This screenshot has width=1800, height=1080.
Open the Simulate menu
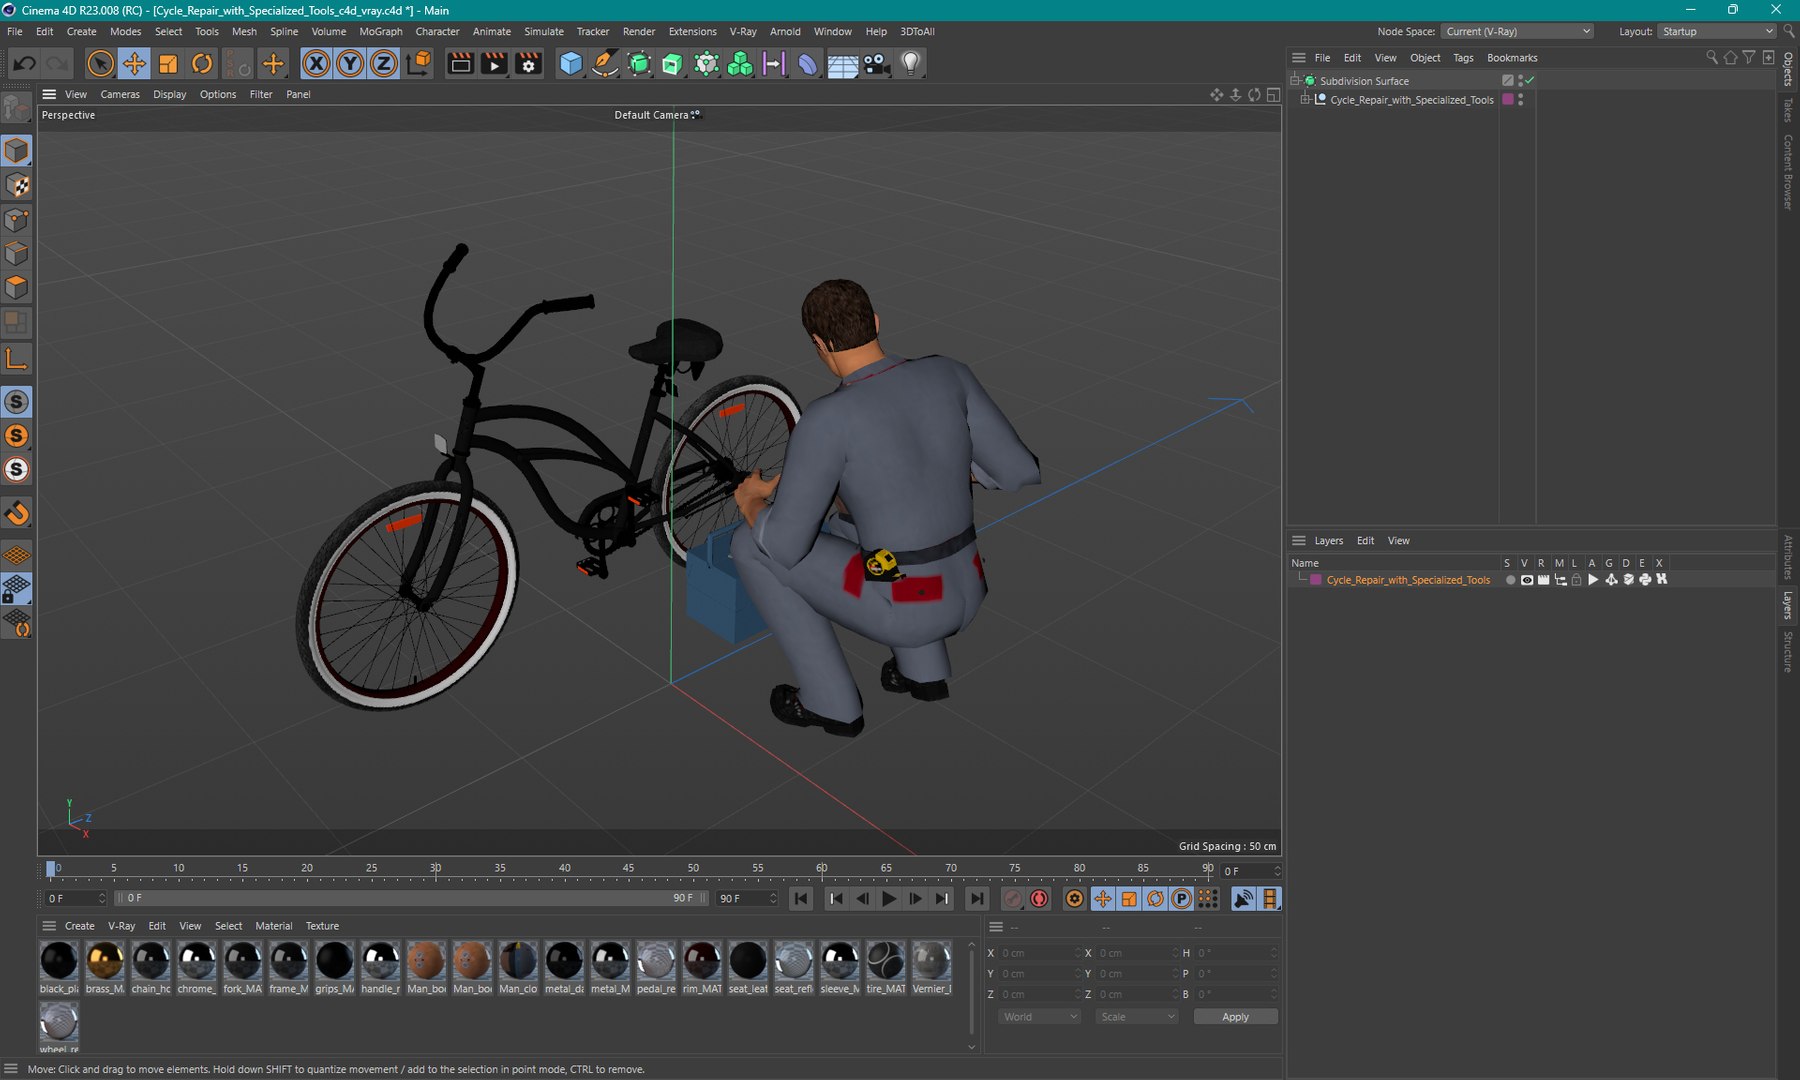[x=544, y=31]
